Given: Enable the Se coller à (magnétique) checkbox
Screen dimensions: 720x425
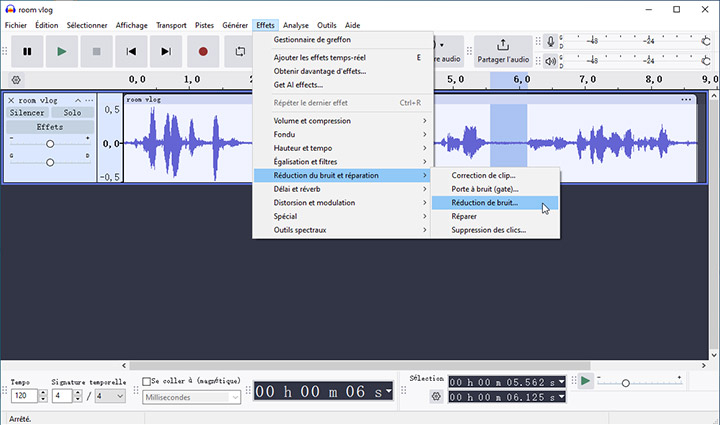Looking at the screenshot, I should click(x=148, y=382).
